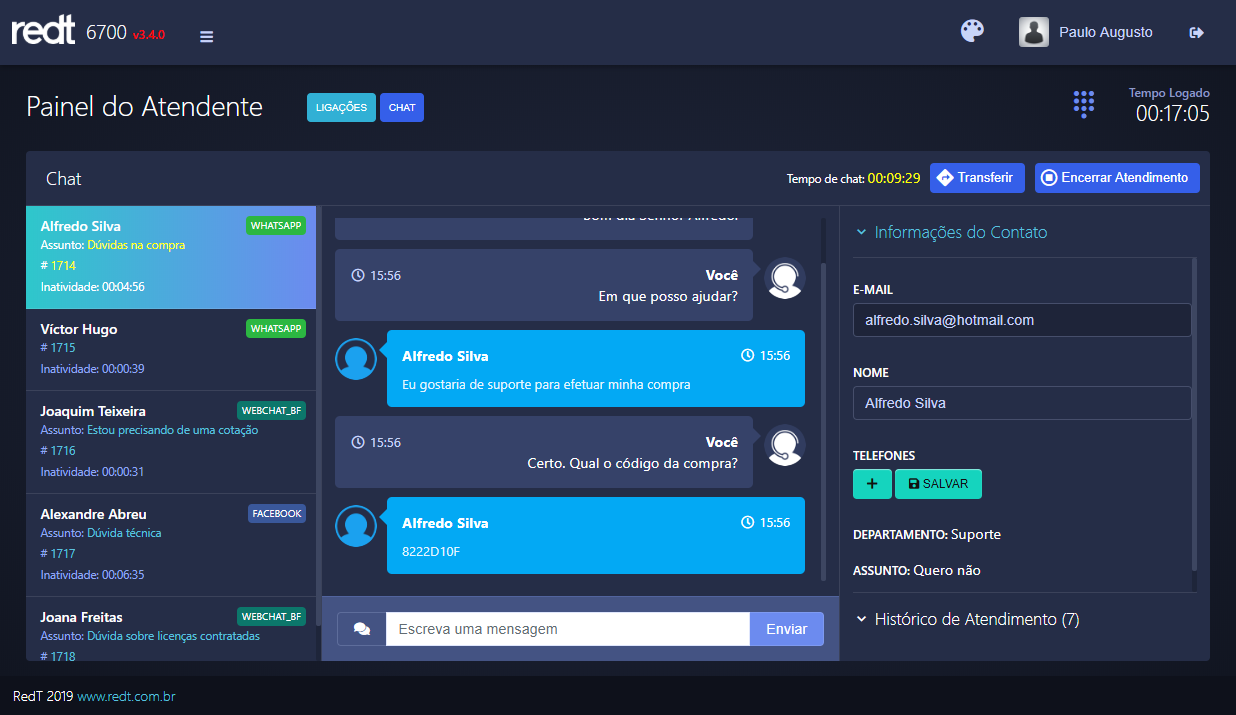
Task: Select the Víctor Hugo conversation
Action: pyautogui.click(x=170, y=347)
